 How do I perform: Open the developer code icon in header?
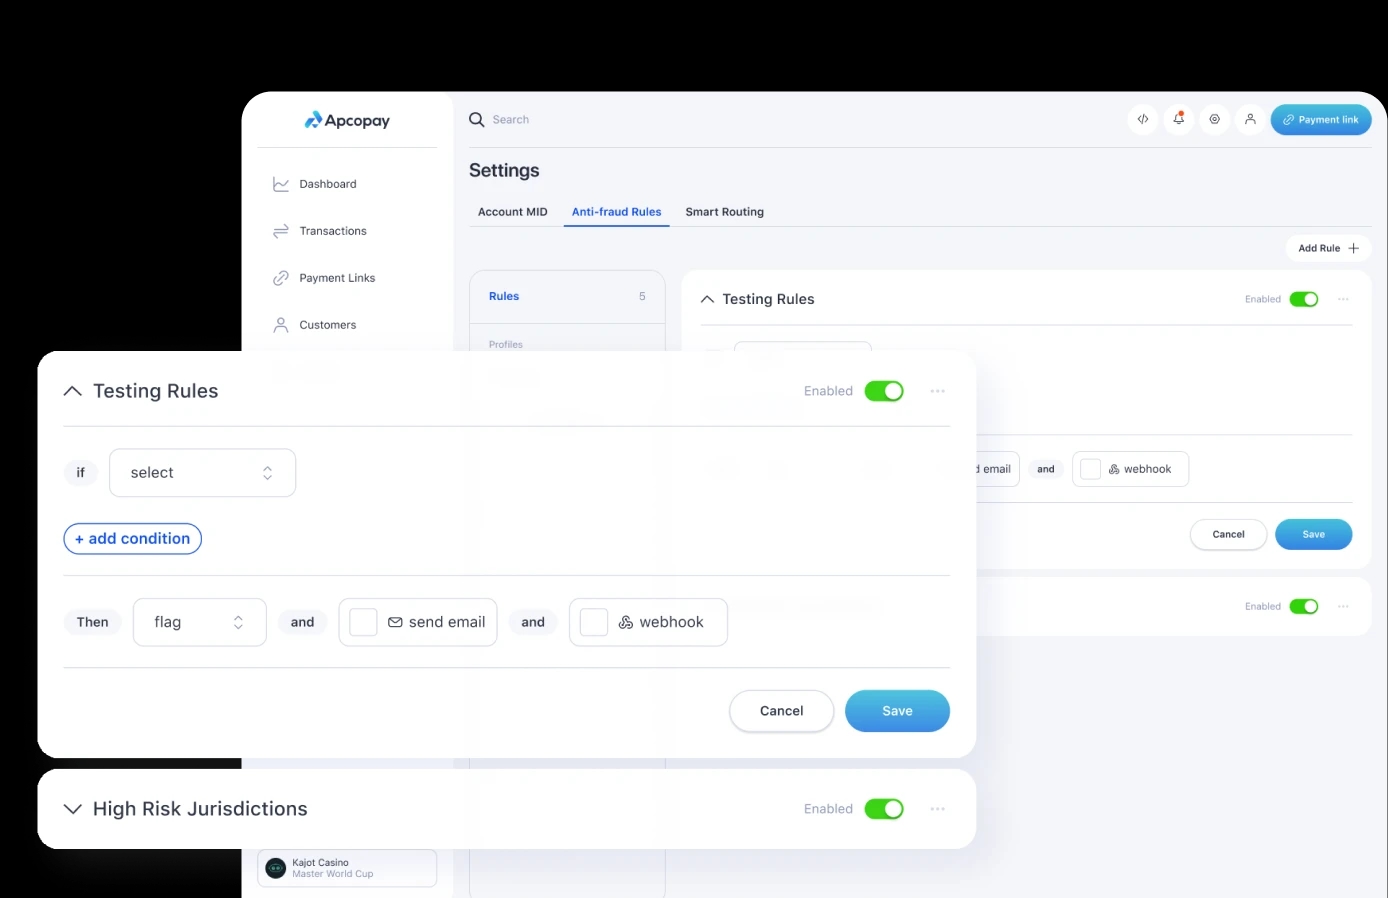(x=1143, y=119)
